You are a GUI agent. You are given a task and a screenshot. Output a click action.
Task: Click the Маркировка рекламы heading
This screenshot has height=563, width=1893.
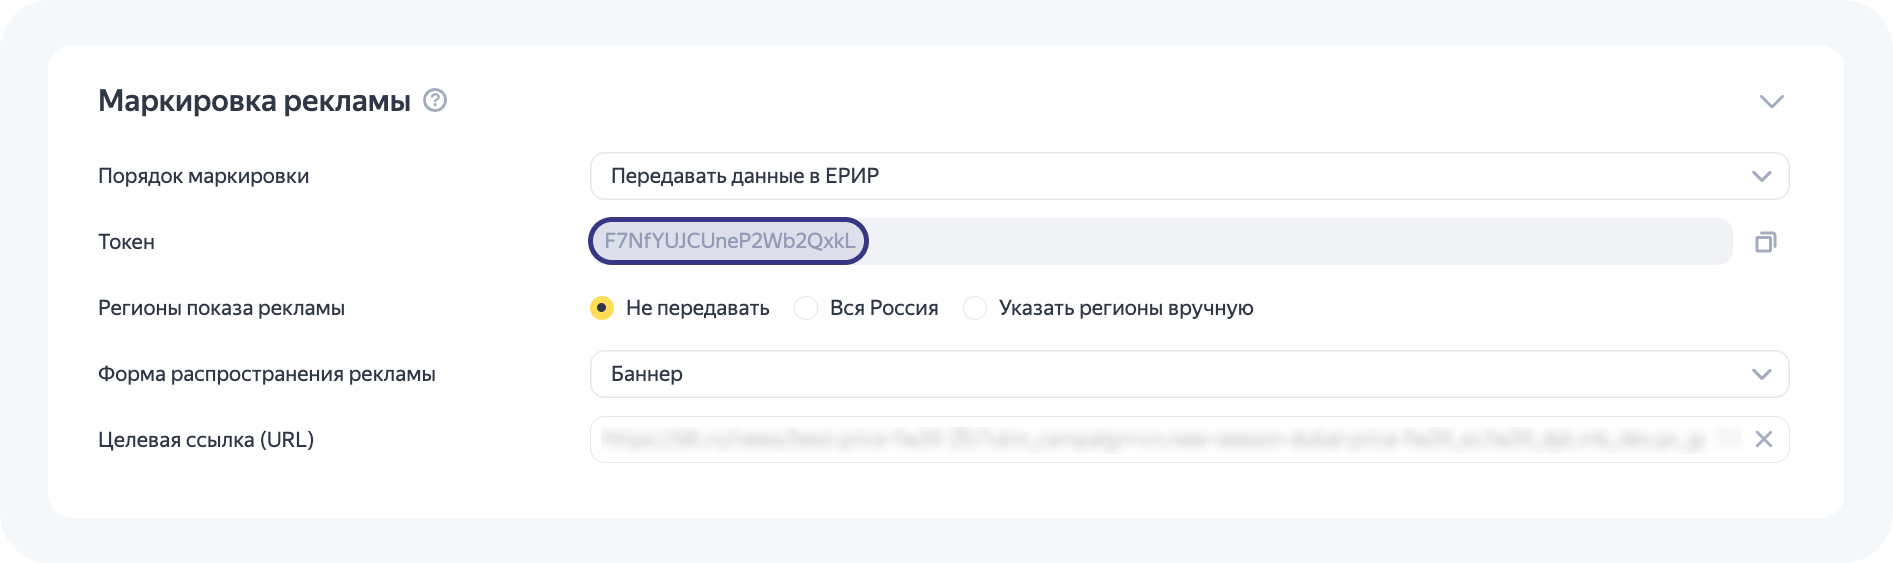click(x=254, y=101)
